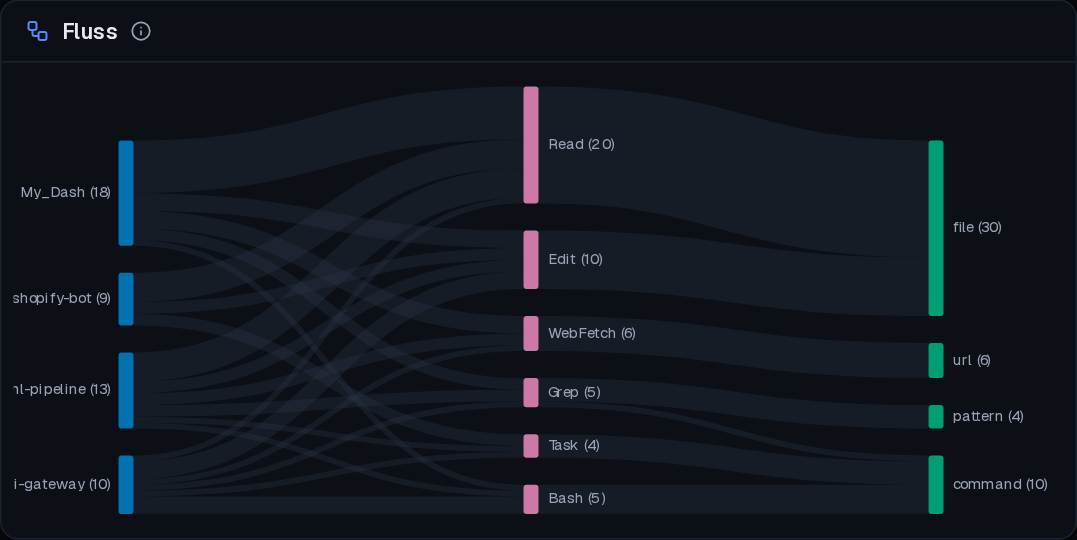Click the flow link from Read to file
Image resolution: width=1077 pixels, height=540 pixels.
coord(734,172)
